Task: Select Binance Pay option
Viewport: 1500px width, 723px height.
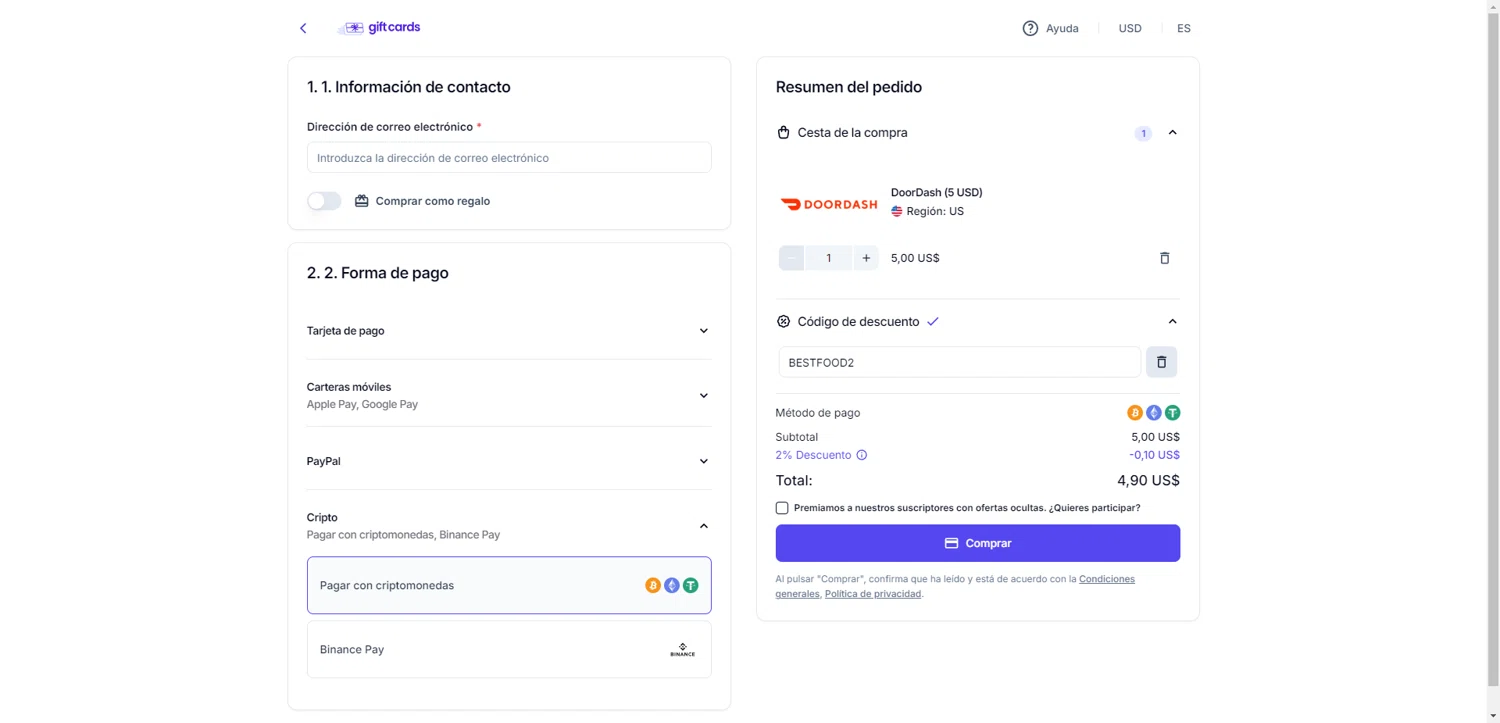Action: [509, 649]
